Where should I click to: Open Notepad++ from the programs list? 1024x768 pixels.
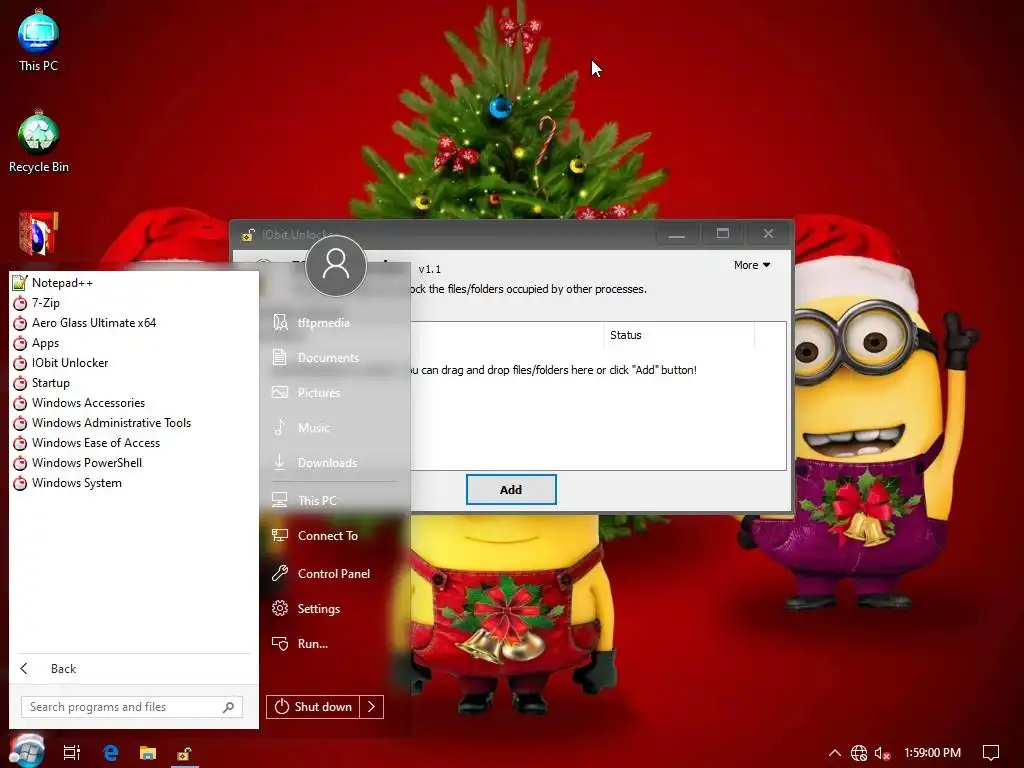pos(62,283)
